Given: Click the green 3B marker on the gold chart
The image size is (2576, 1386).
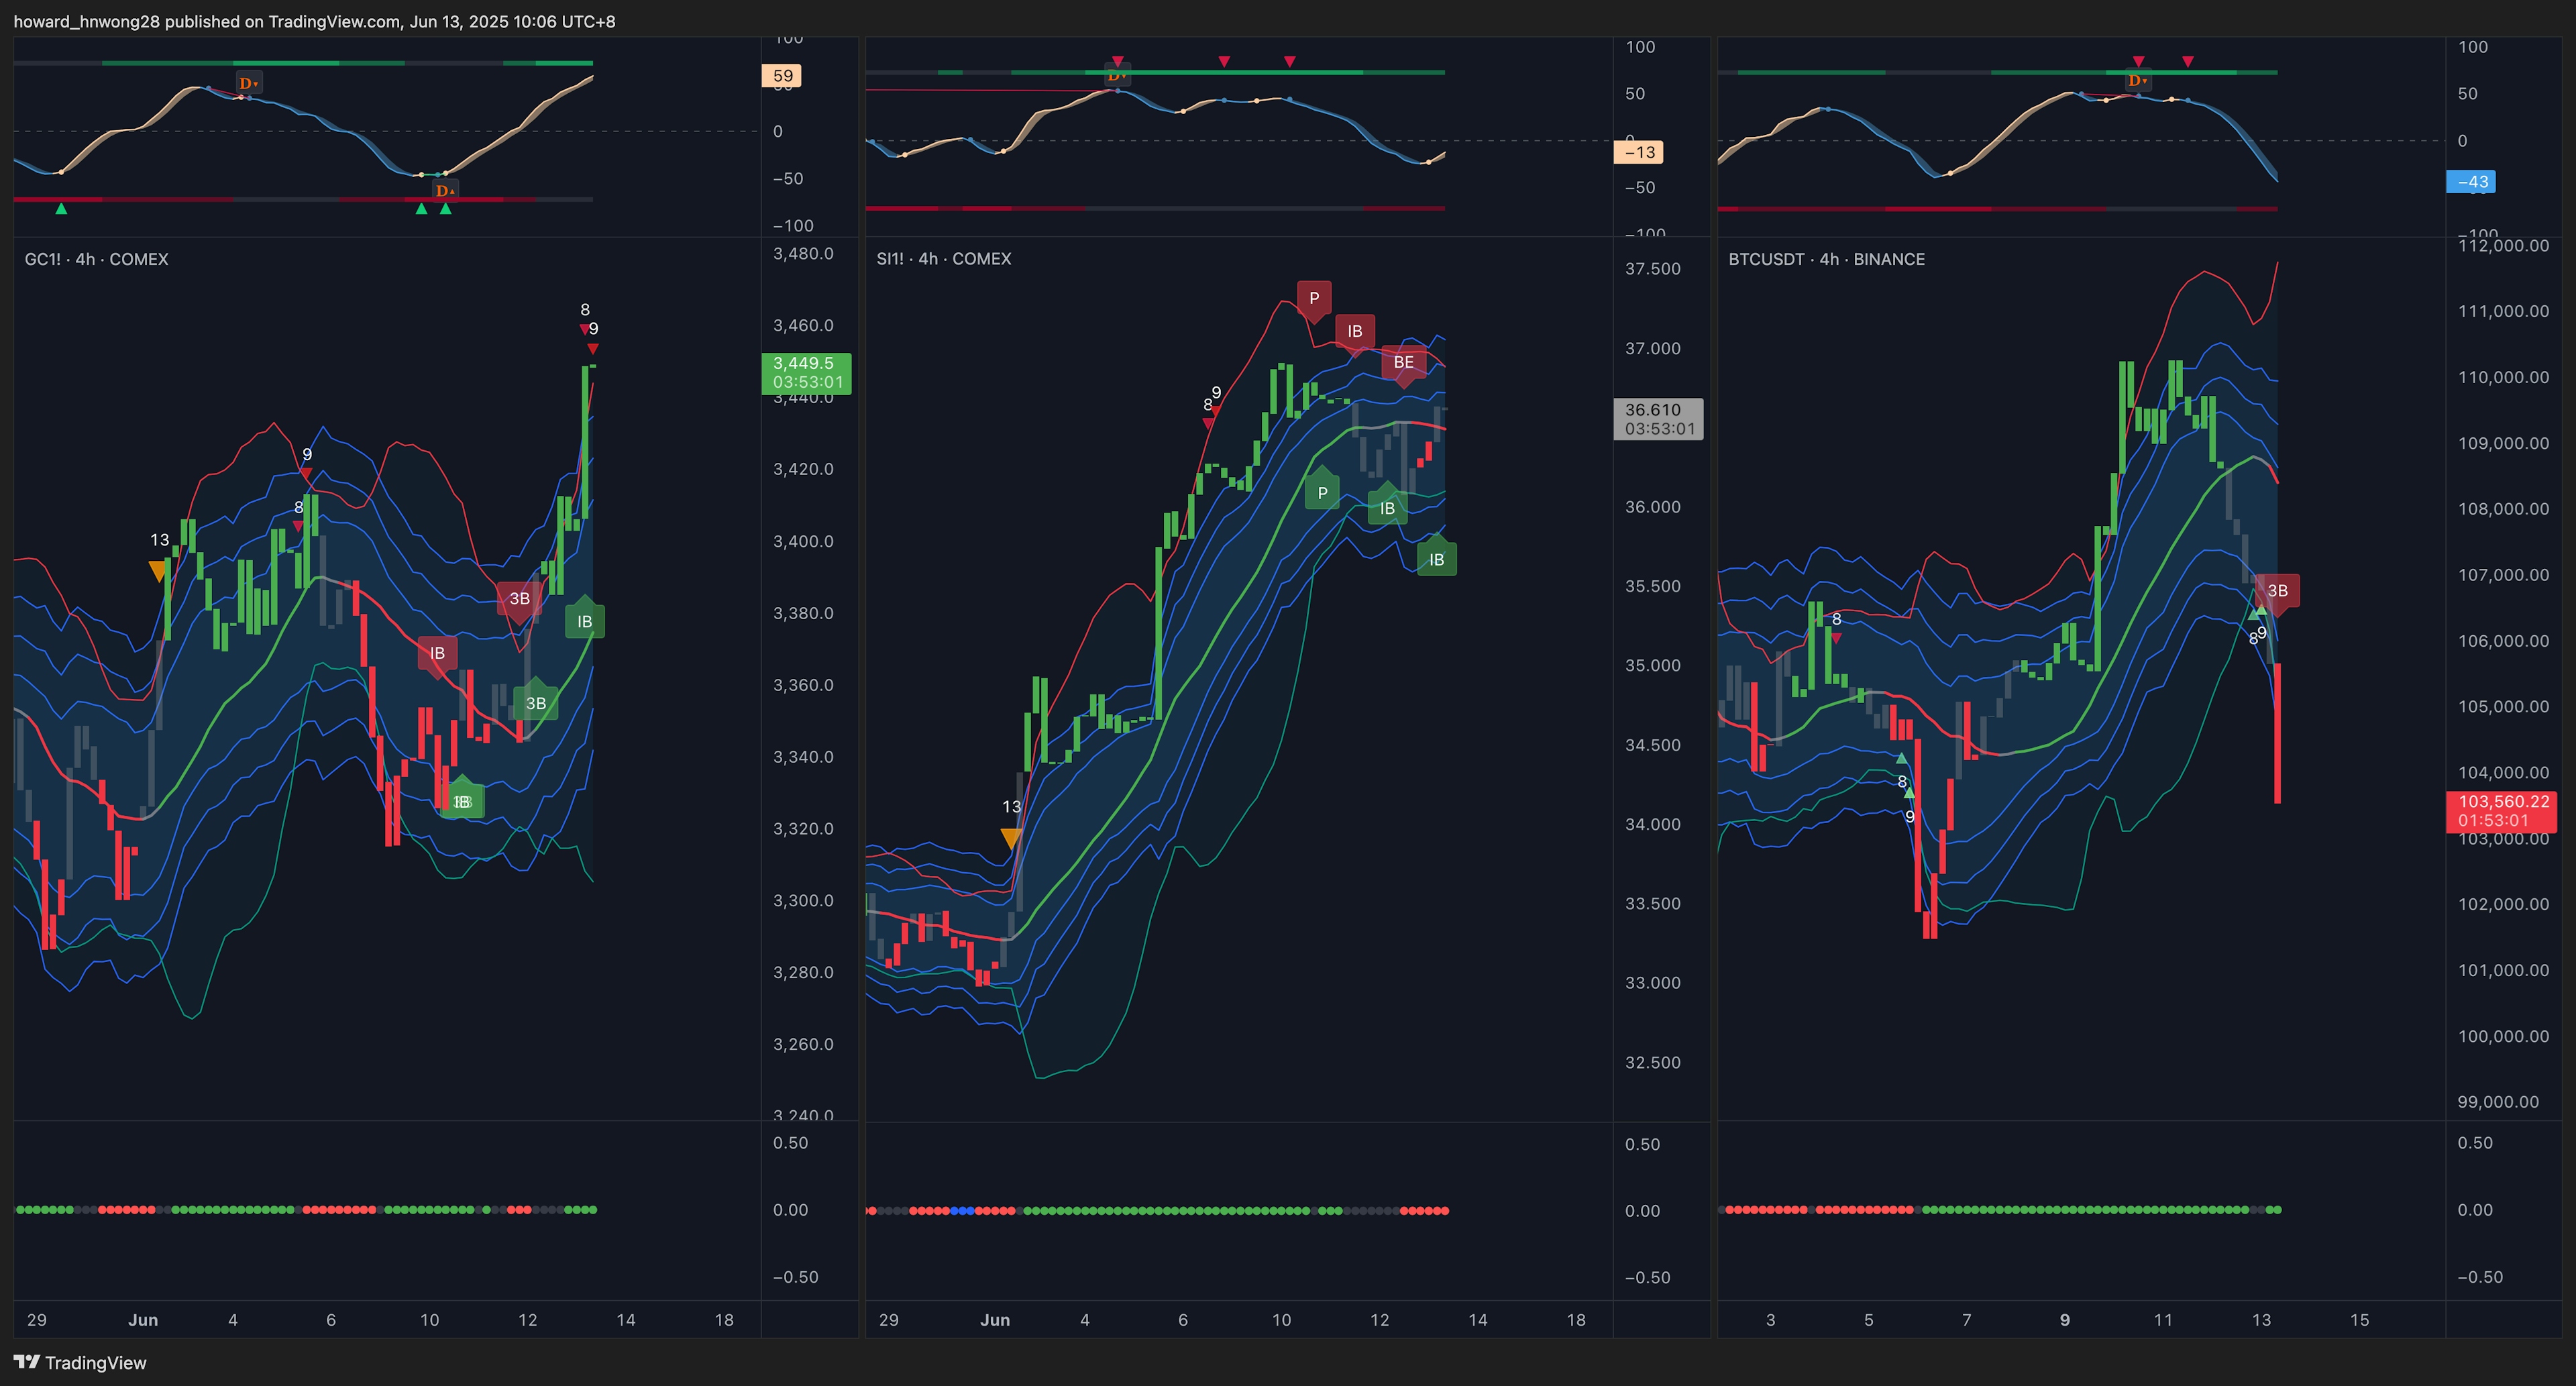Looking at the screenshot, I should click(x=536, y=703).
